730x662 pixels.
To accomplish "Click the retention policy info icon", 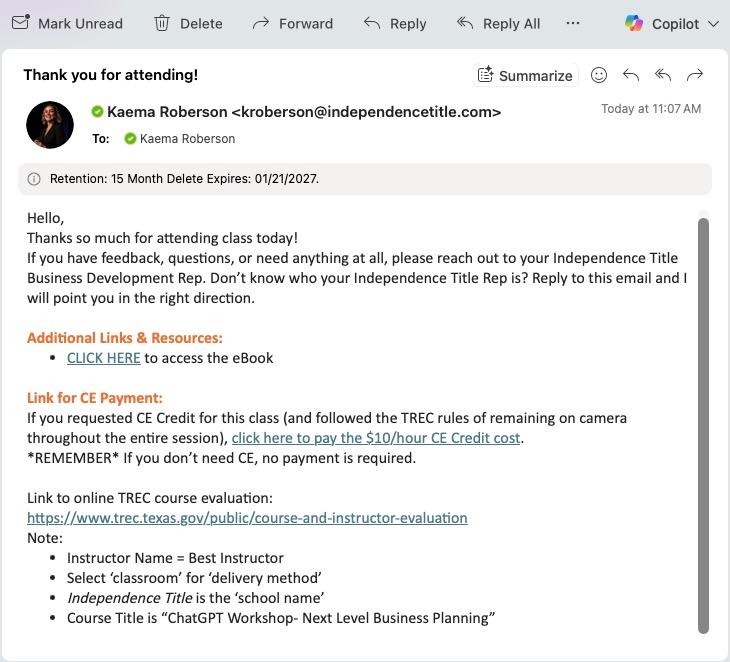I will point(34,179).
